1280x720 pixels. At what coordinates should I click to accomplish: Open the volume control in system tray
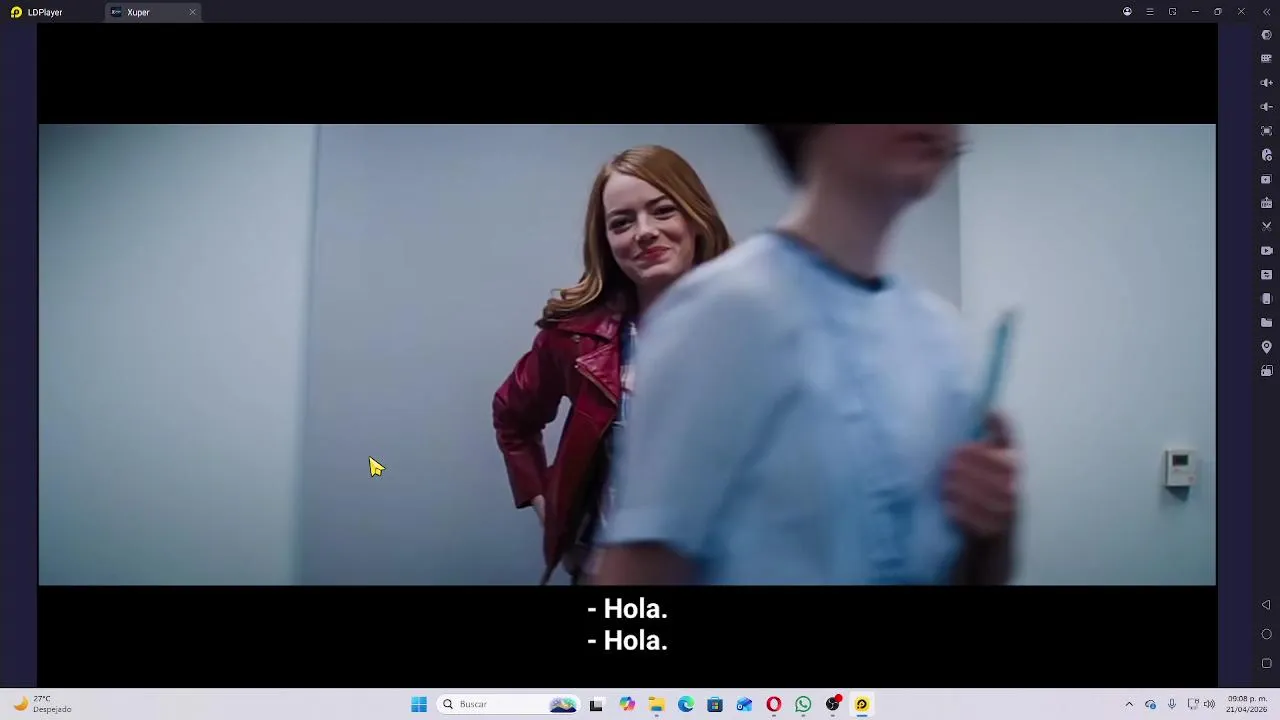coord(1209,704)
